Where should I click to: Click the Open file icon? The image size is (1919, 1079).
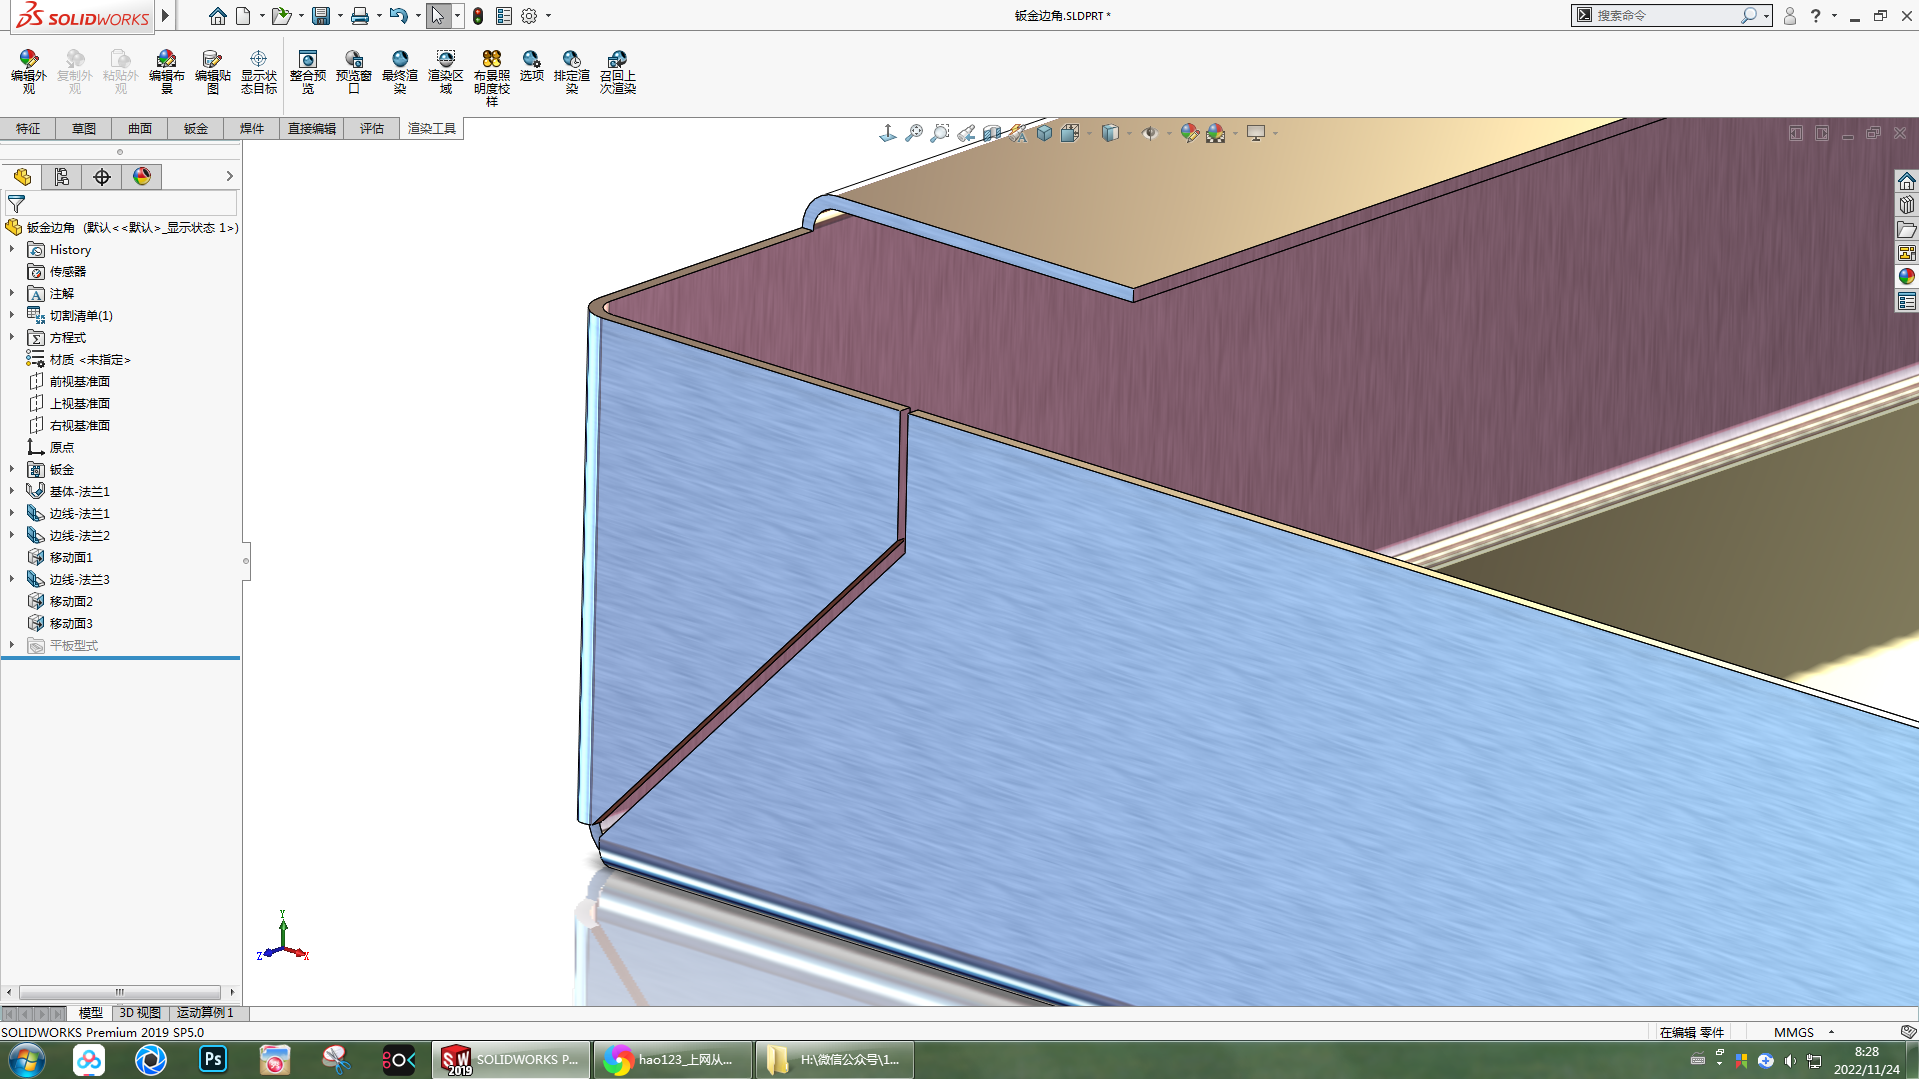281,16
